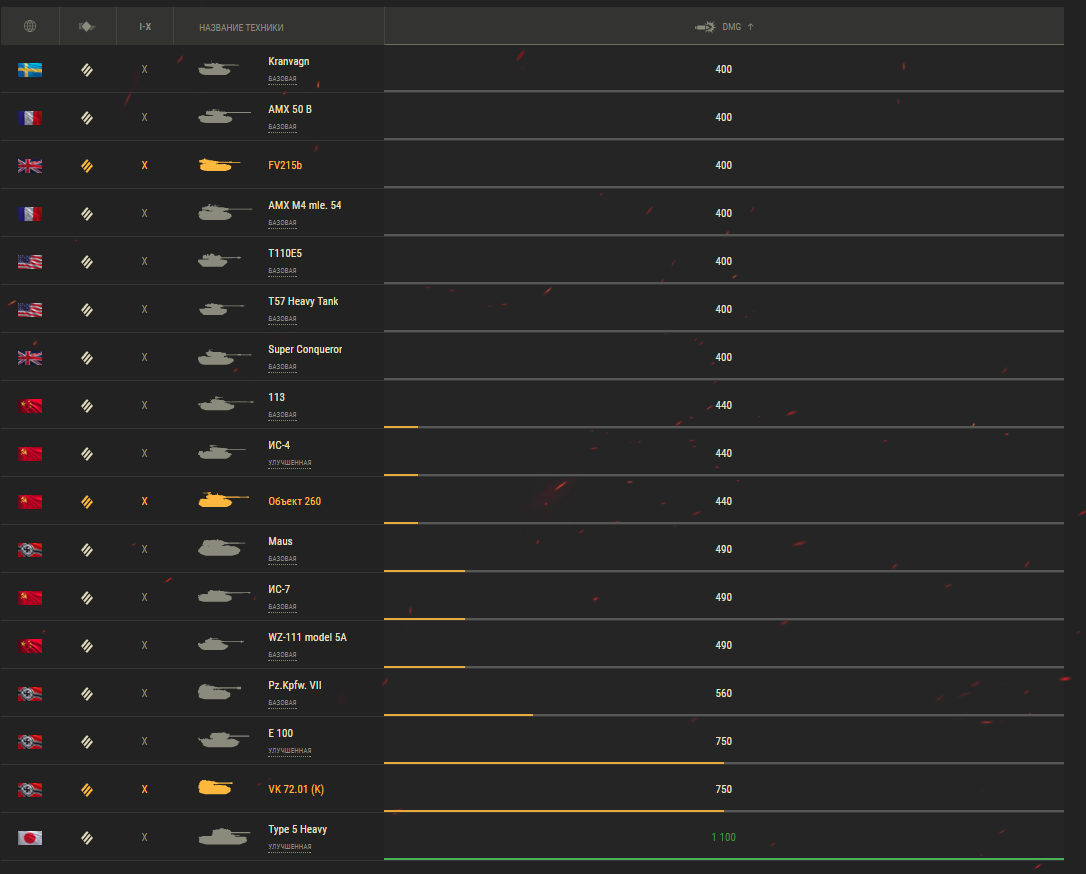This screenshot has width=1086, height=874.
Task: Sort by tier I-X column header
Action: click(145, 26)
